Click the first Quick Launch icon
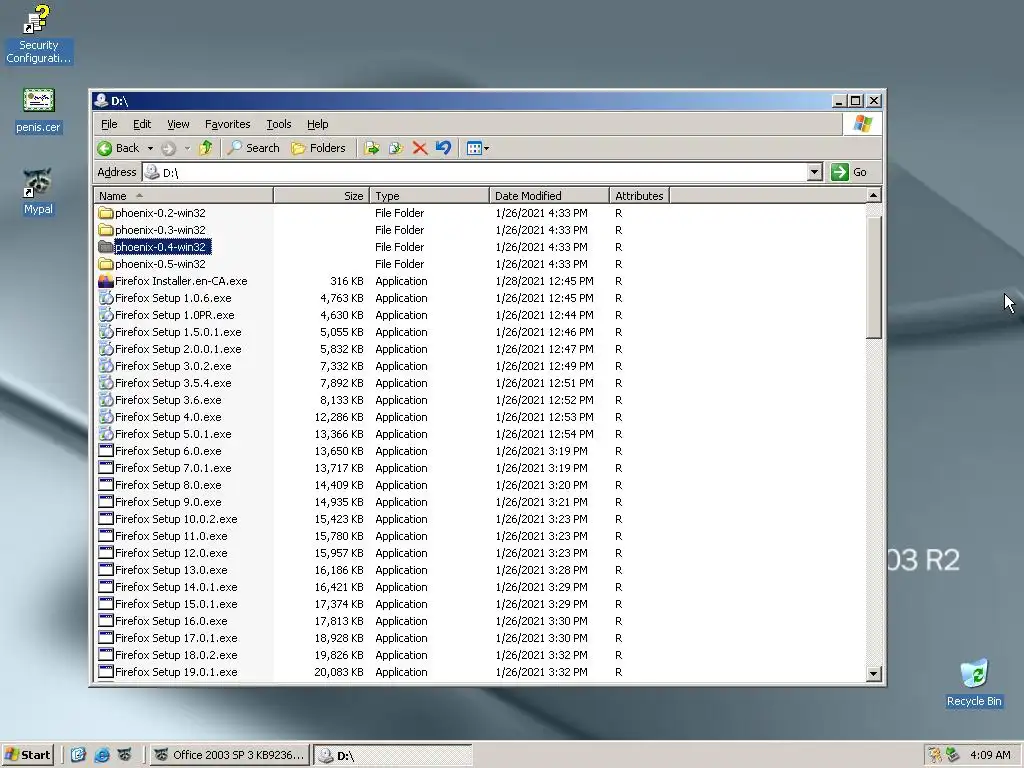The image size is (1024, 768). [x=78, y=755]
